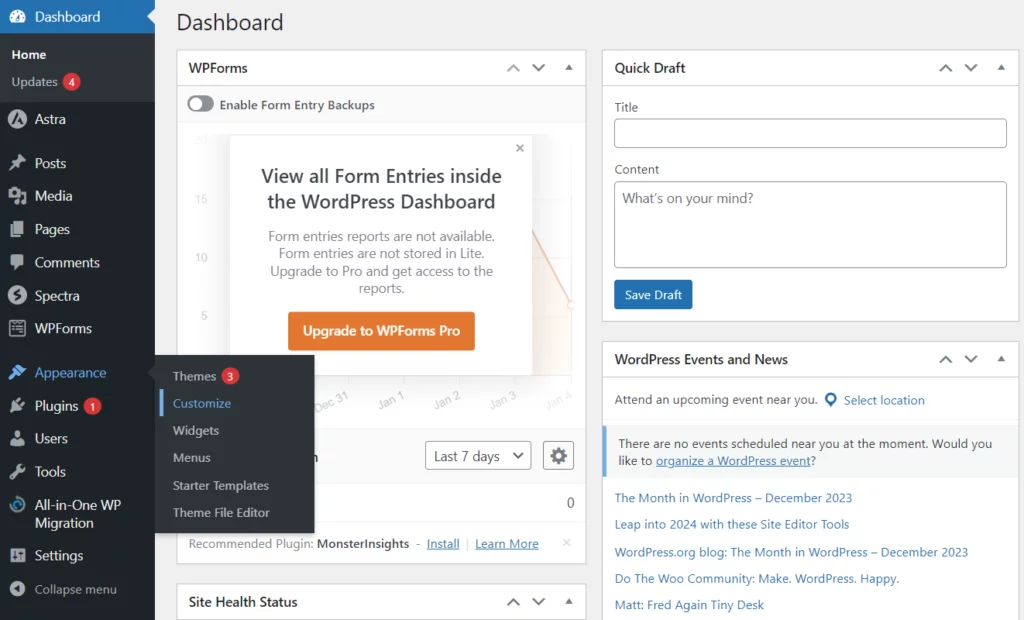
Task: Click Upgrade to WPForms Pro button
Action: click(381, 331)
